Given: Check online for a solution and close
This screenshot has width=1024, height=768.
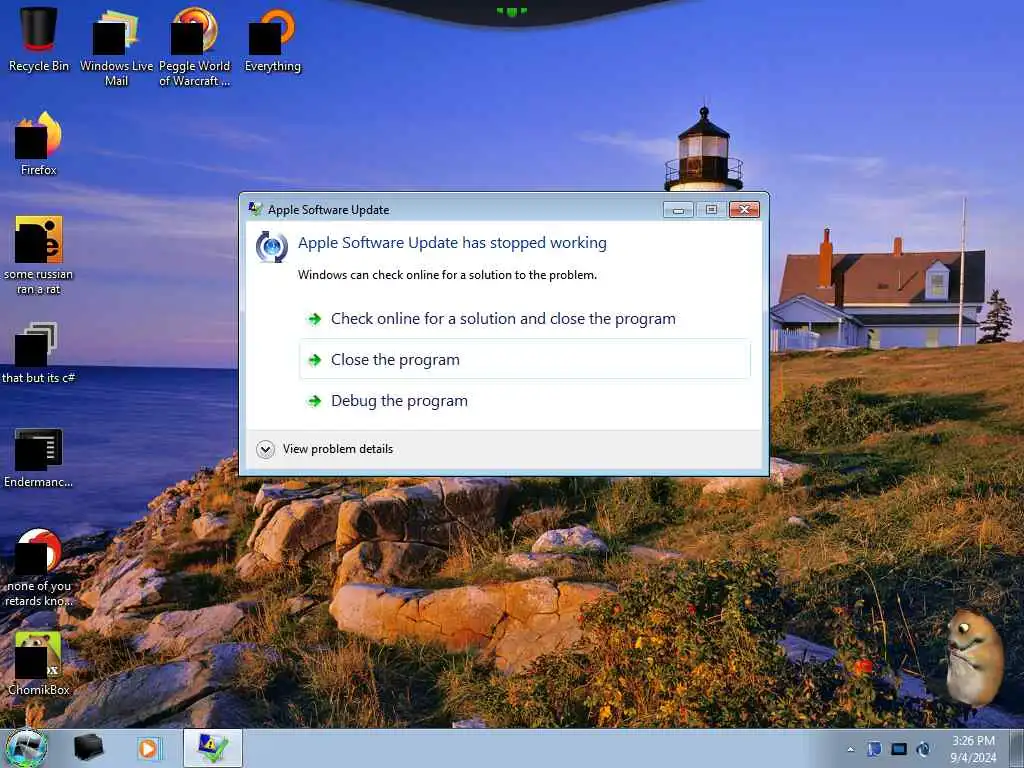Looking at the screenshot, I should pos(525,319).
